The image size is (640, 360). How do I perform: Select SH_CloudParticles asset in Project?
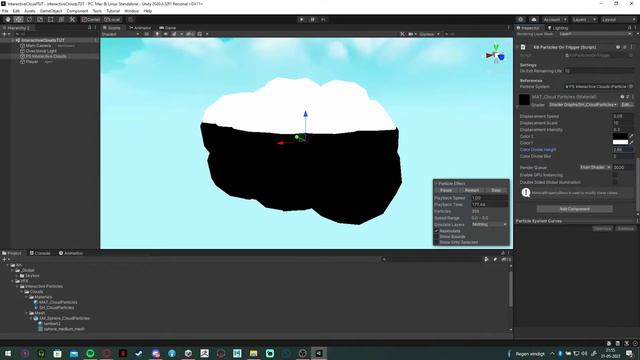(x=54, y=308)
